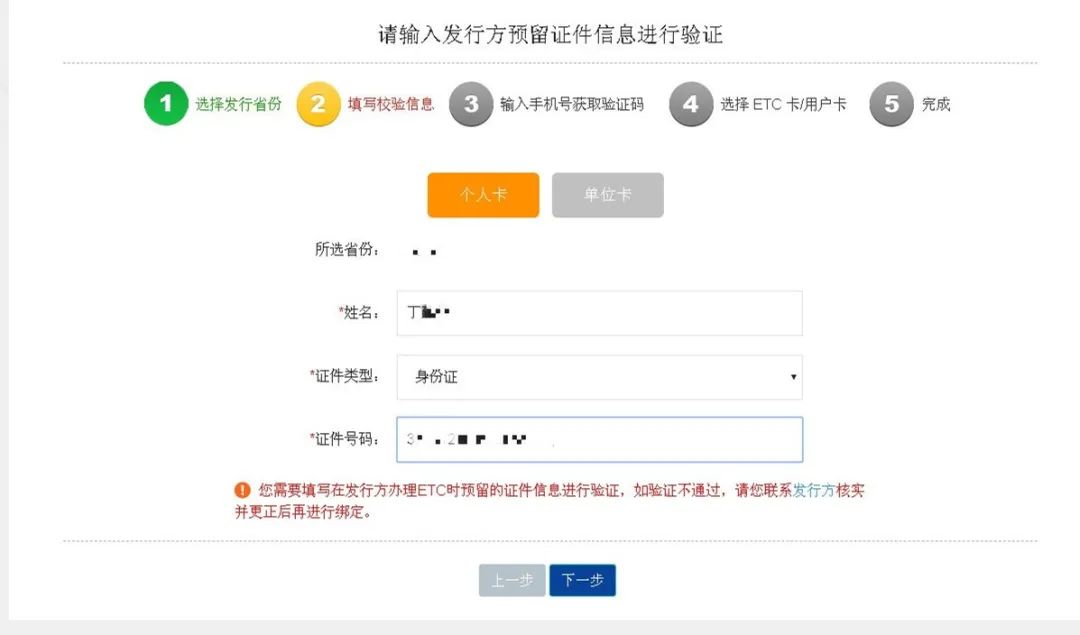Image resolution: width=1080 pixels, height=635 pixels.
Task: Click the 选择发行省份 step label
Action: [238, 104]
